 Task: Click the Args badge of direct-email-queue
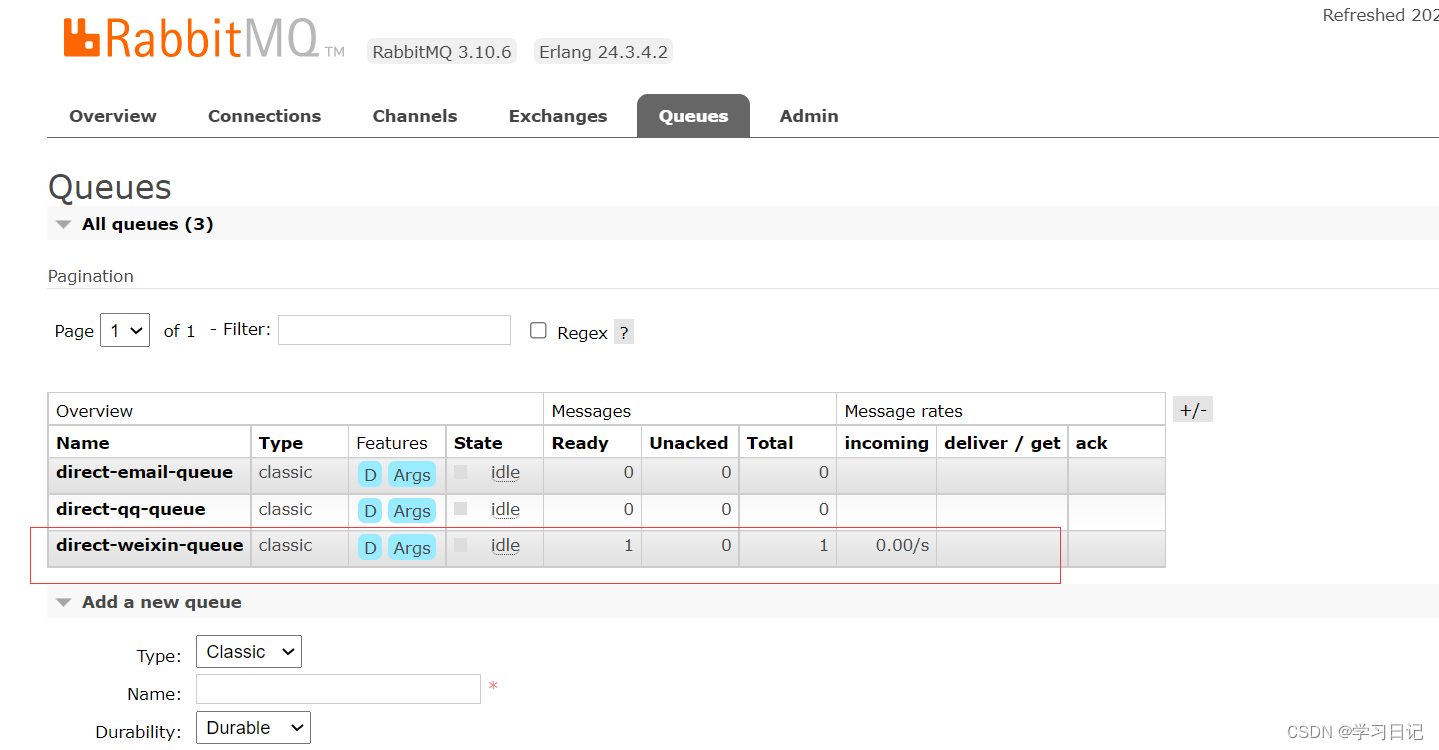click(412, 475)
